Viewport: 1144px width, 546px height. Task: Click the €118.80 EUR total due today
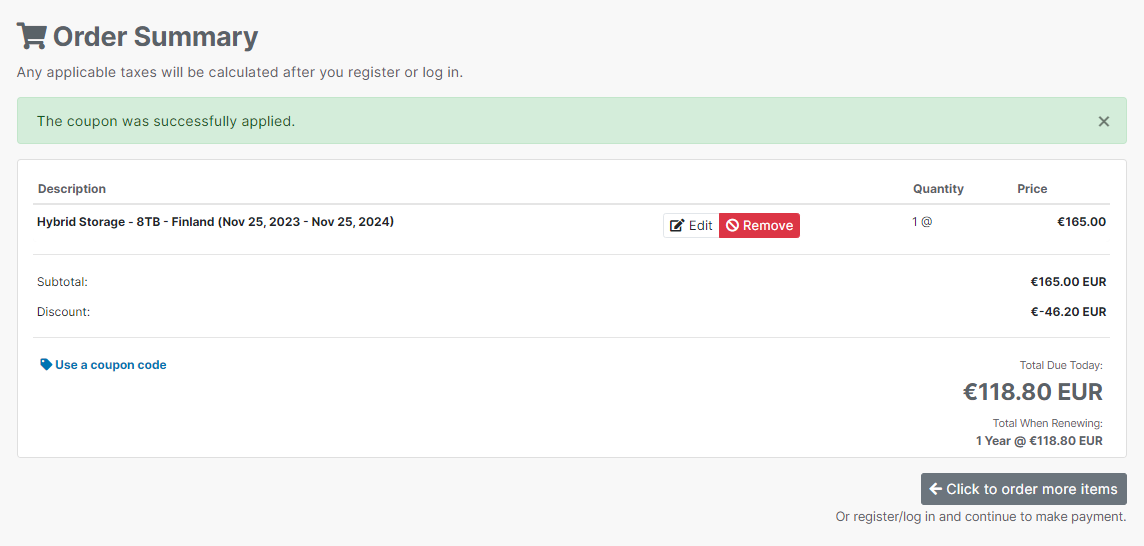(x=1032, y=392)
